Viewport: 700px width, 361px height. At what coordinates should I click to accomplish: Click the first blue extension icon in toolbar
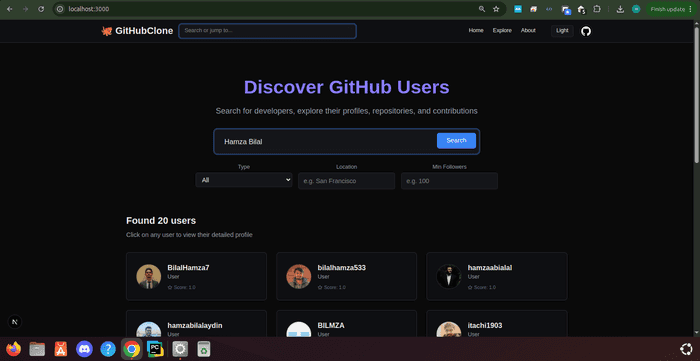pos(518,9)
